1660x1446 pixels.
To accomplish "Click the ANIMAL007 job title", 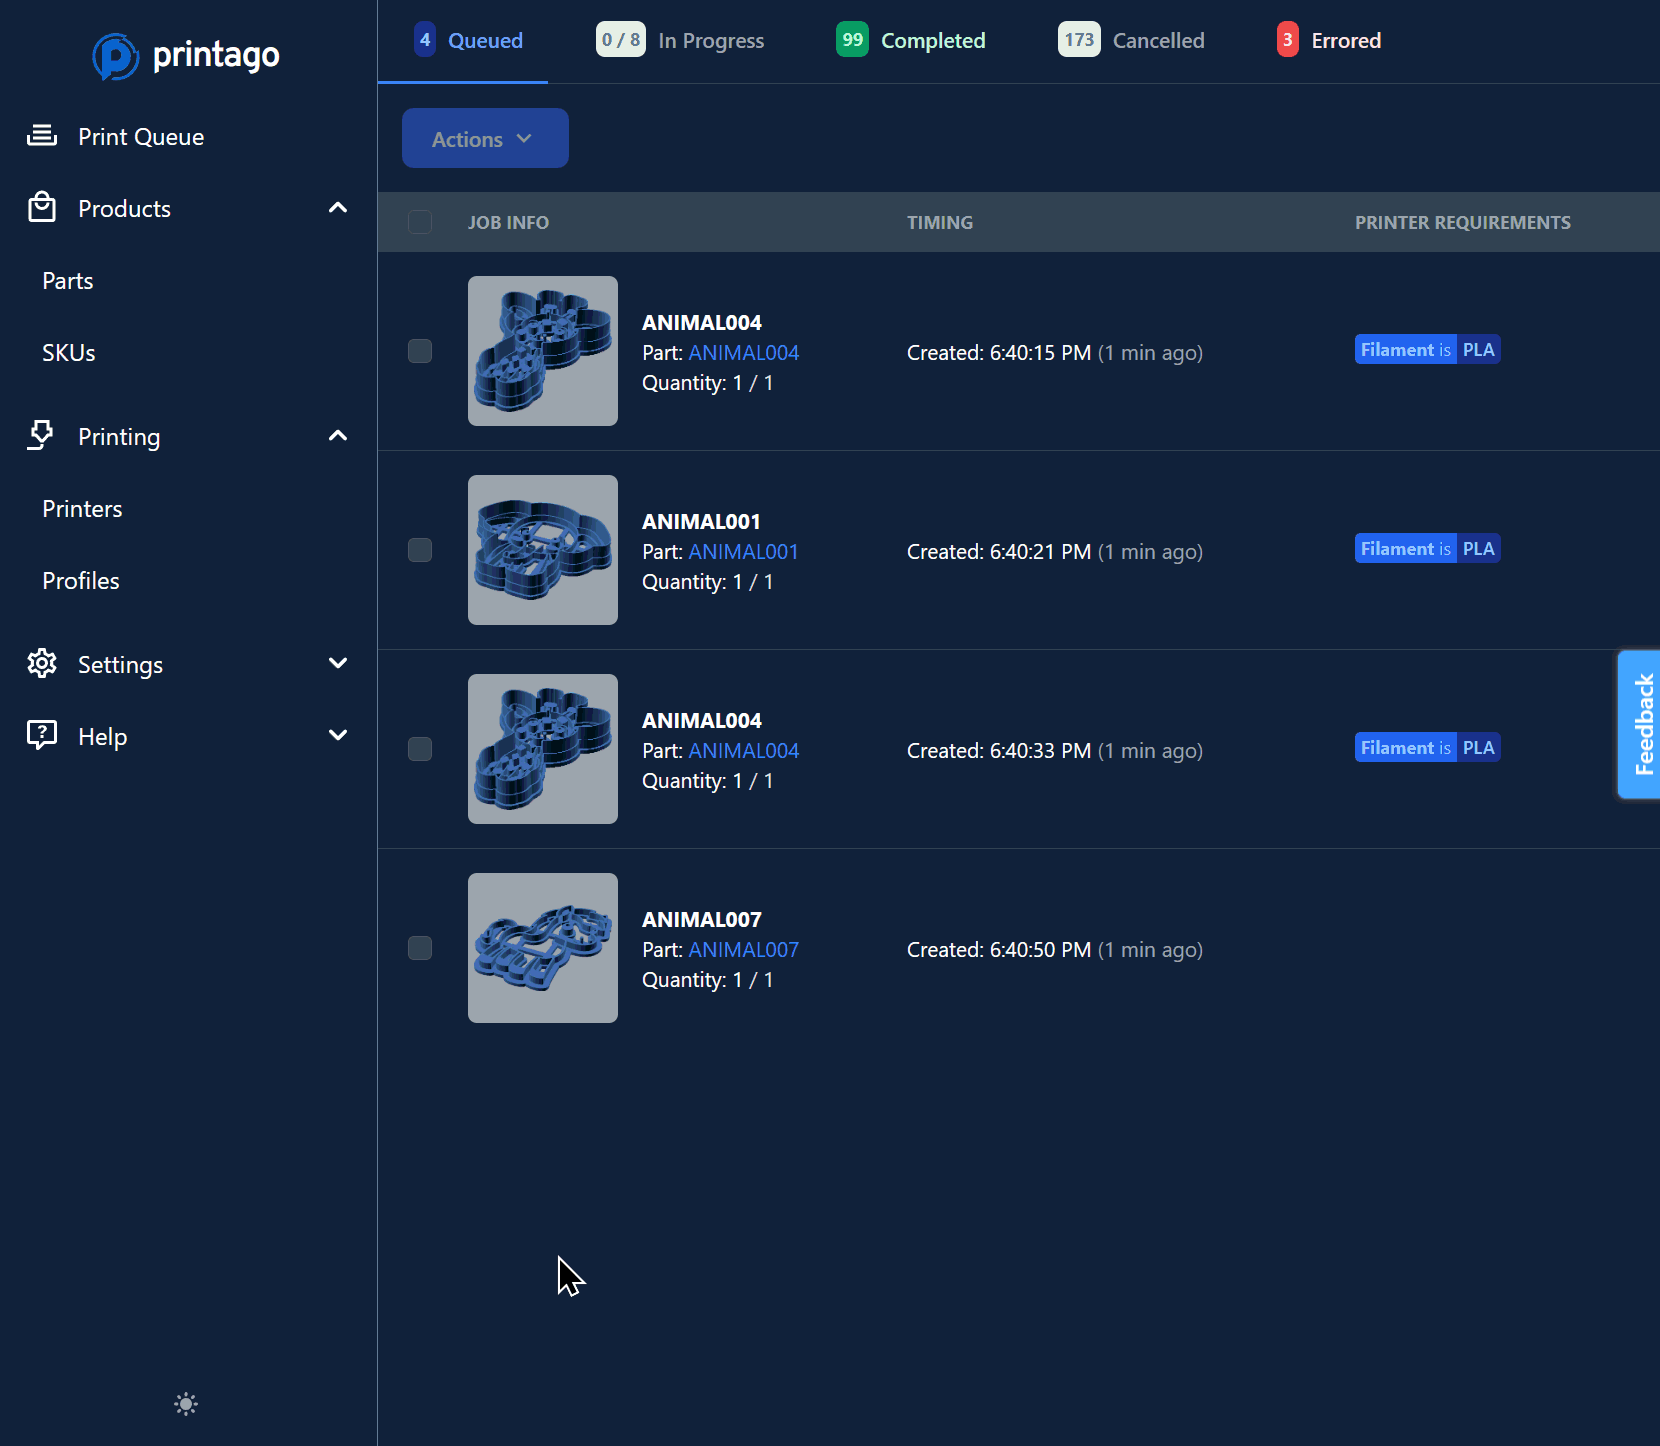I will (x=702, y=919).
